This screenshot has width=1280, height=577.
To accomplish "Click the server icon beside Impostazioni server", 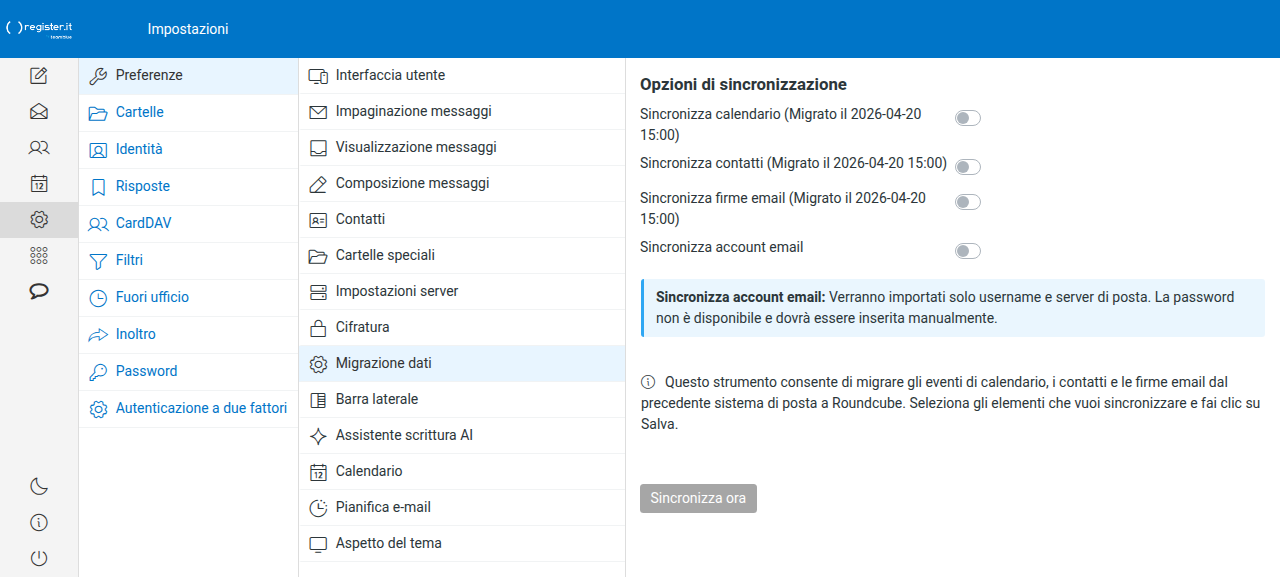I will point(318,291).
